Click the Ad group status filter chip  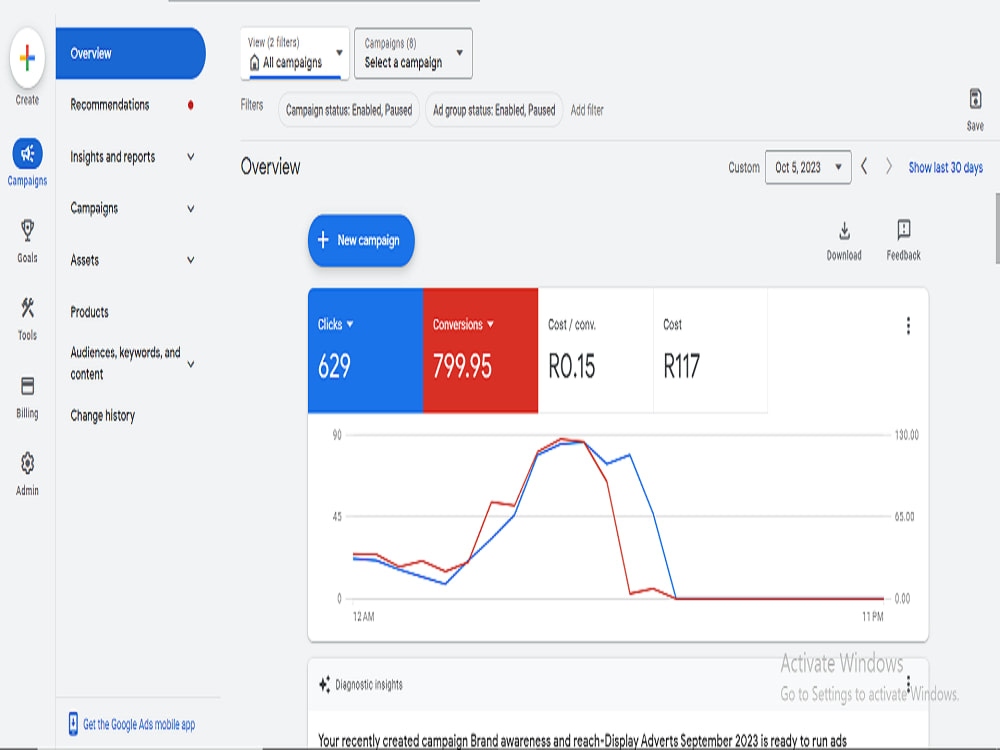494,110
